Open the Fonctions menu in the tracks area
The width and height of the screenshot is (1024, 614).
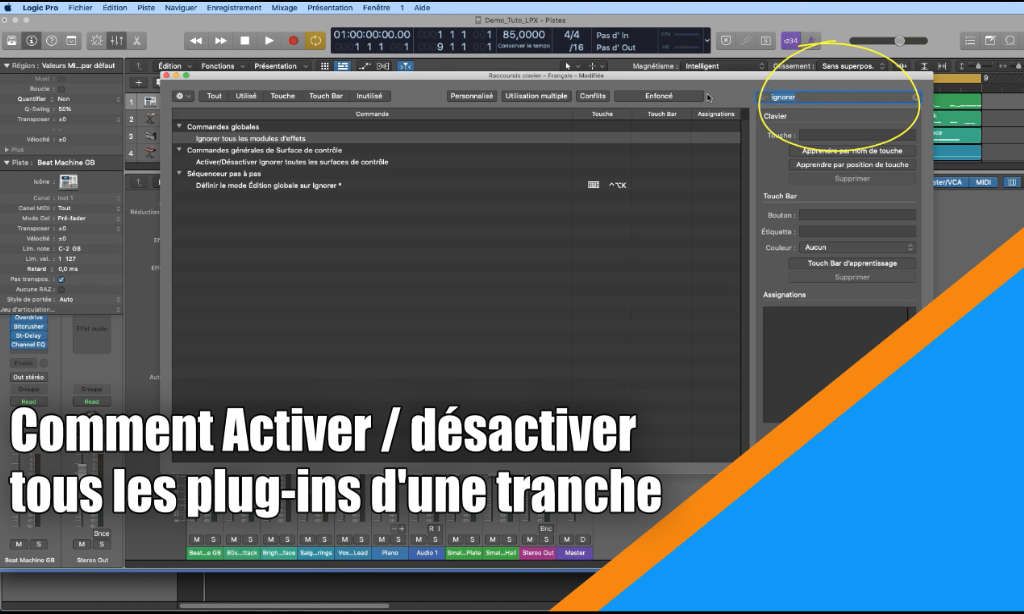[222, 66]
